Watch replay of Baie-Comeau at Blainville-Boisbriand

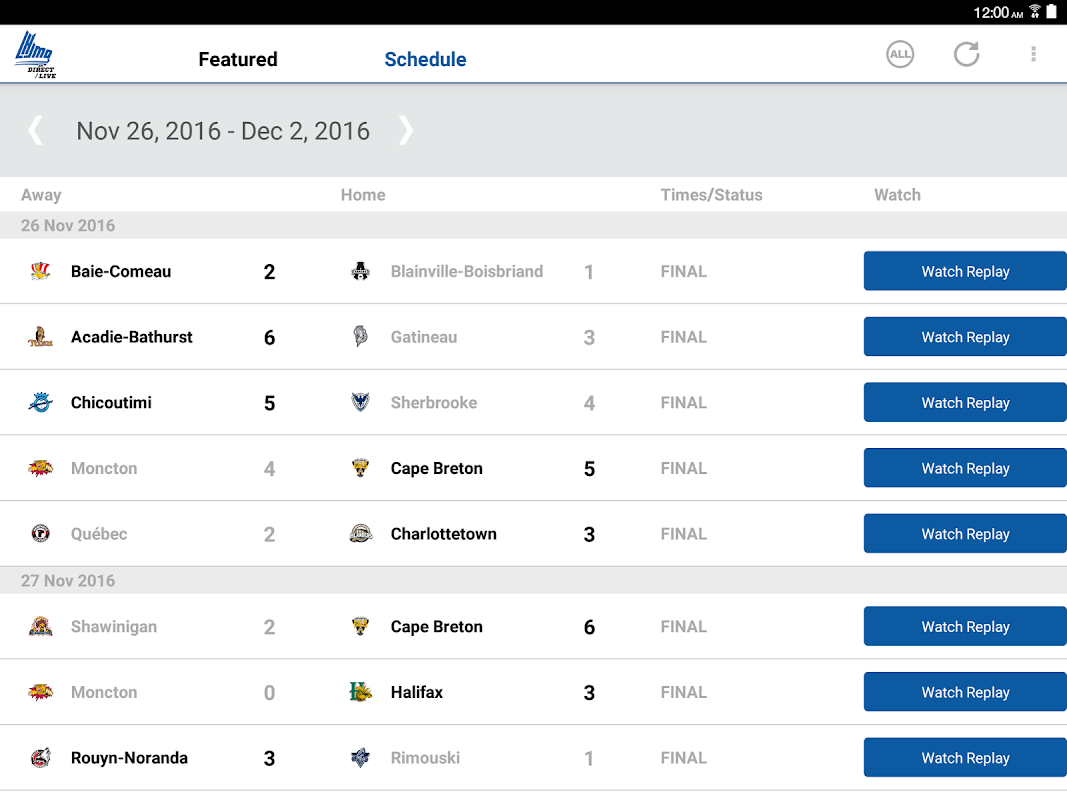pos(964,271)
